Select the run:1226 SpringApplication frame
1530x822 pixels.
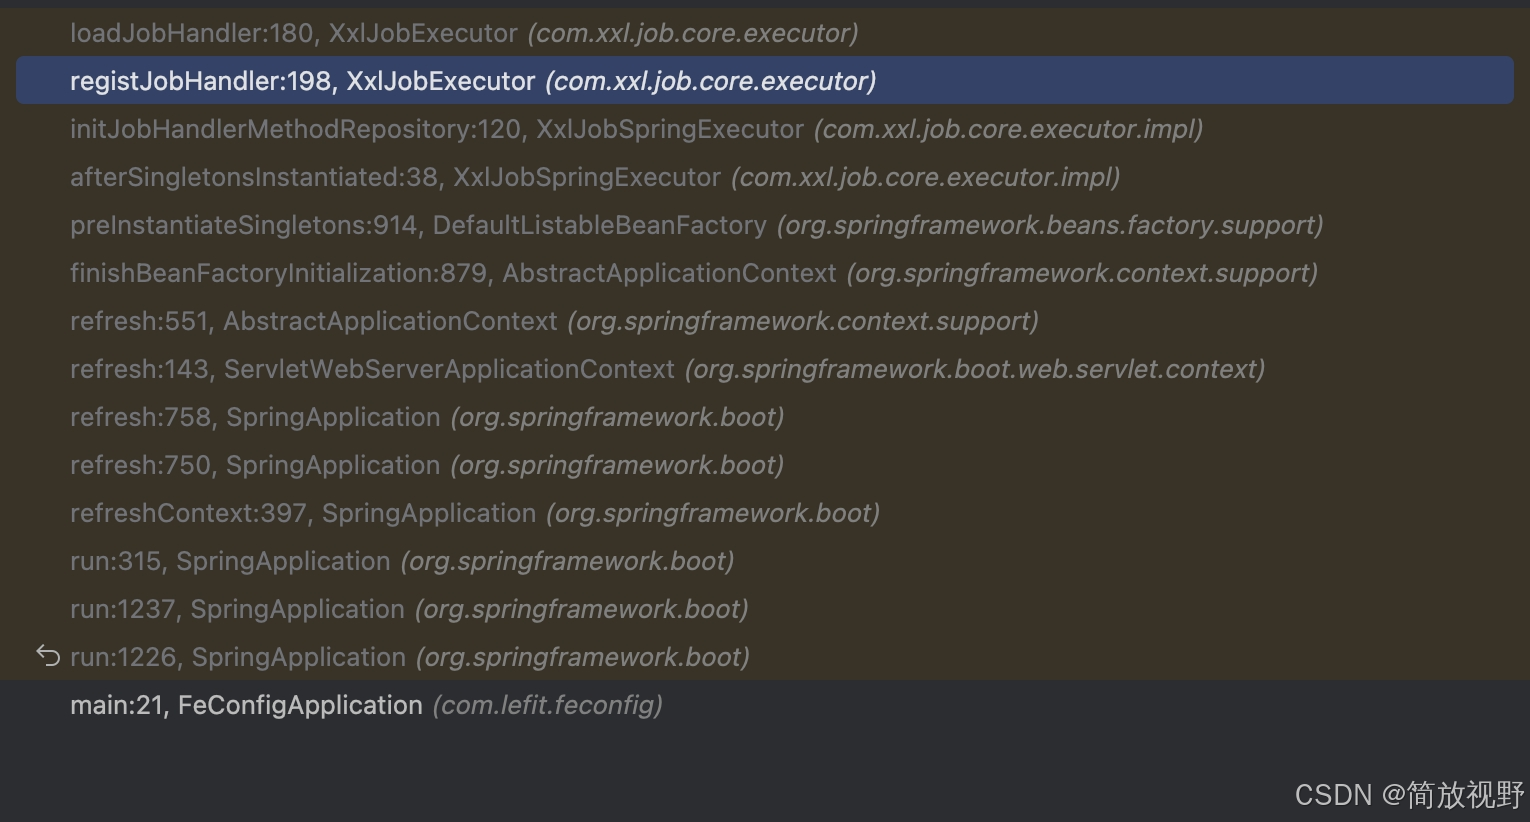237,657
